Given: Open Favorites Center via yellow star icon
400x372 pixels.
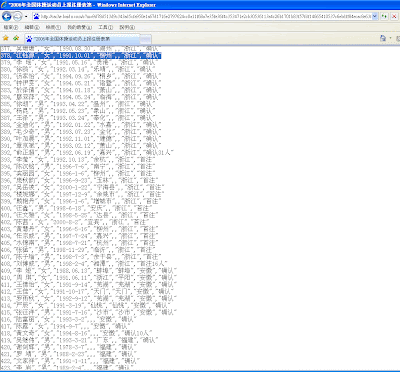Looking at the screenshot, I should 6,38.
